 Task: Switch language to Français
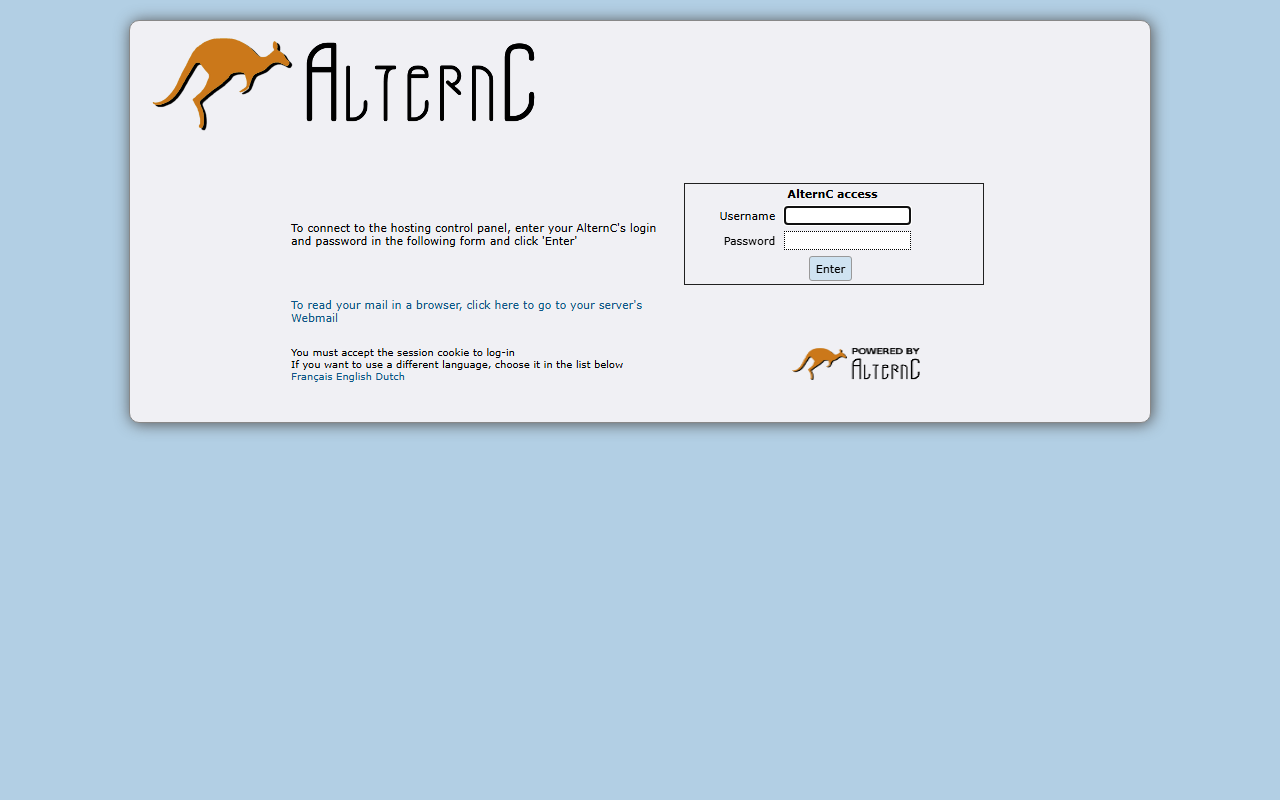click(x=312, y=377)
